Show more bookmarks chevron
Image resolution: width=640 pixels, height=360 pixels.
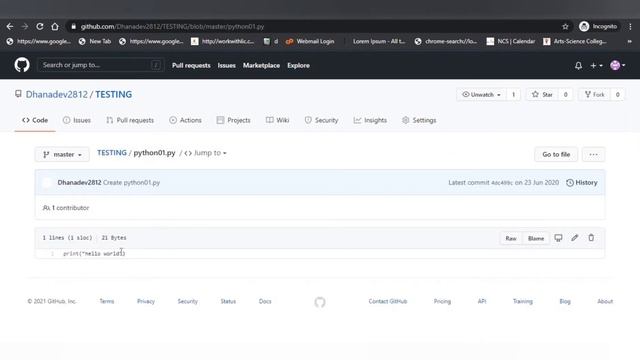click(629, 41)
